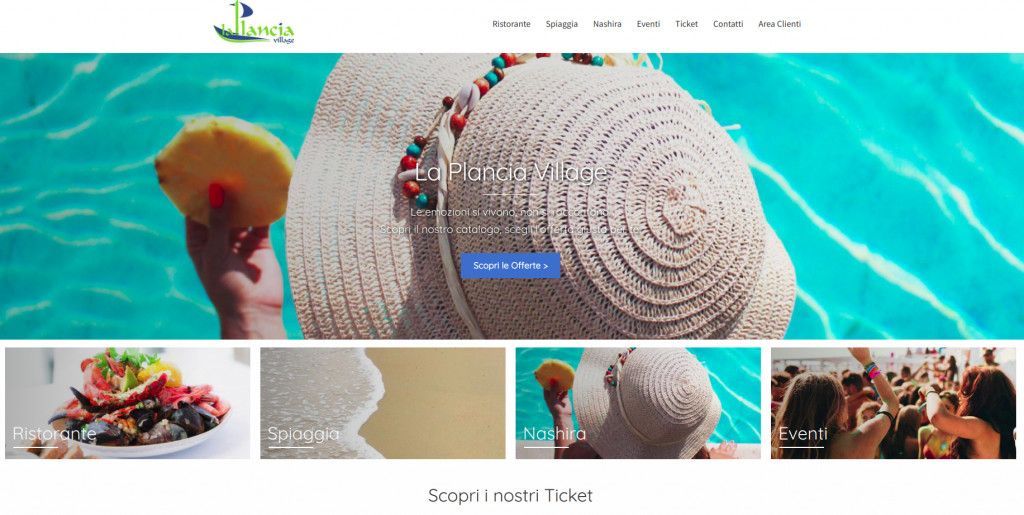The image size is (1024, 515).
Task: Open the small straw hat pool thumbnail
Action: [x=638, y=403]
